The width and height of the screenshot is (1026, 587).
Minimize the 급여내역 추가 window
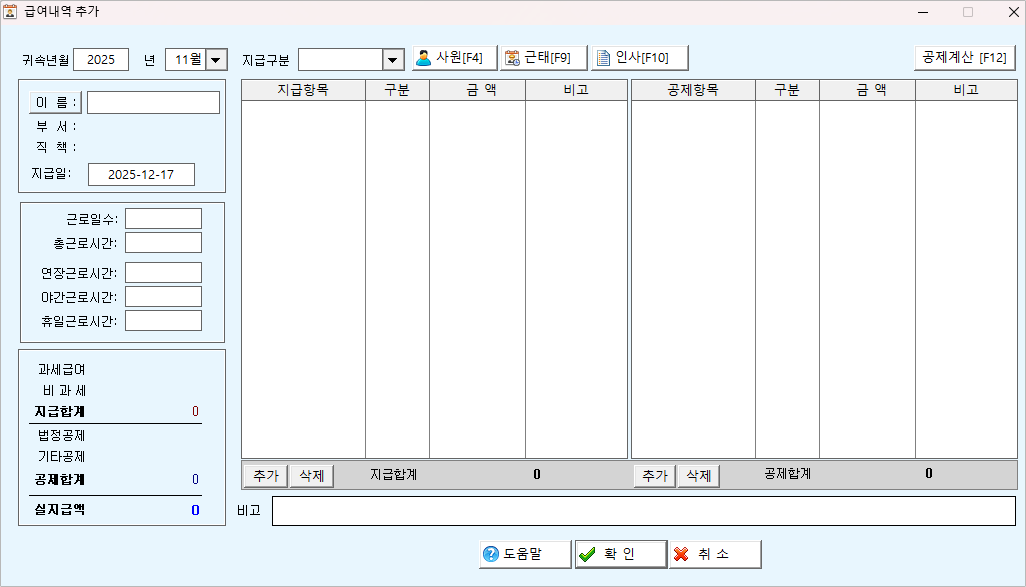[x=923, y=12]
